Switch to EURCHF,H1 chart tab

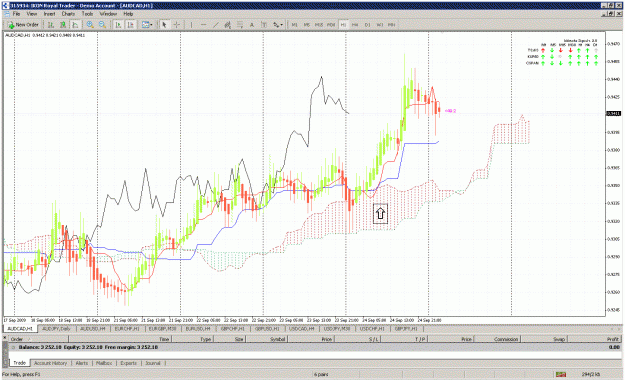127,329
